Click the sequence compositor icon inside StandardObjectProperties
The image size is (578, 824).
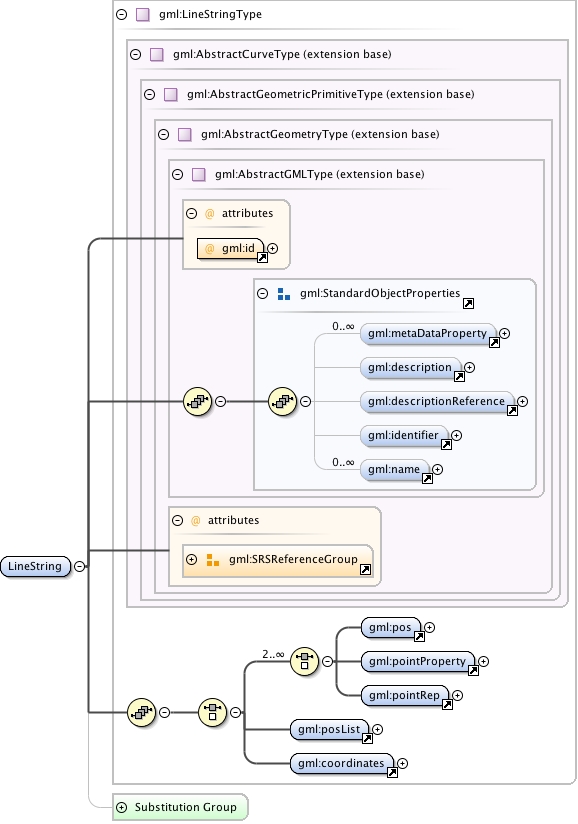(283, 401)
